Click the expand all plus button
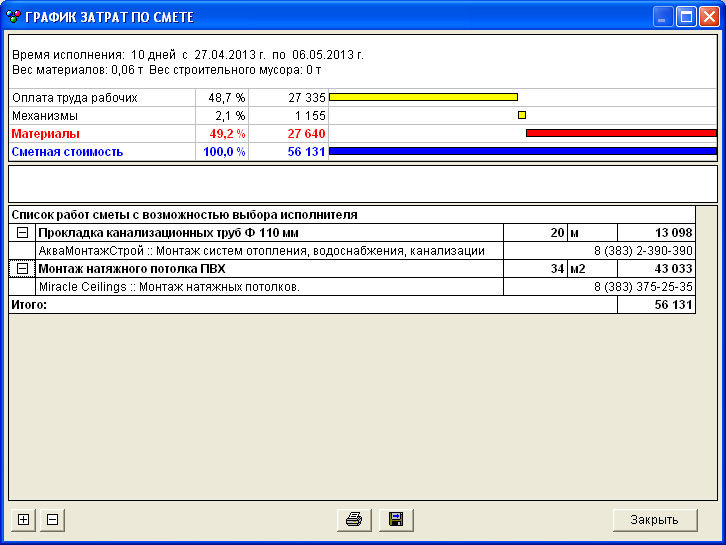This screenshot has width=726, height=545. point(24,519)
